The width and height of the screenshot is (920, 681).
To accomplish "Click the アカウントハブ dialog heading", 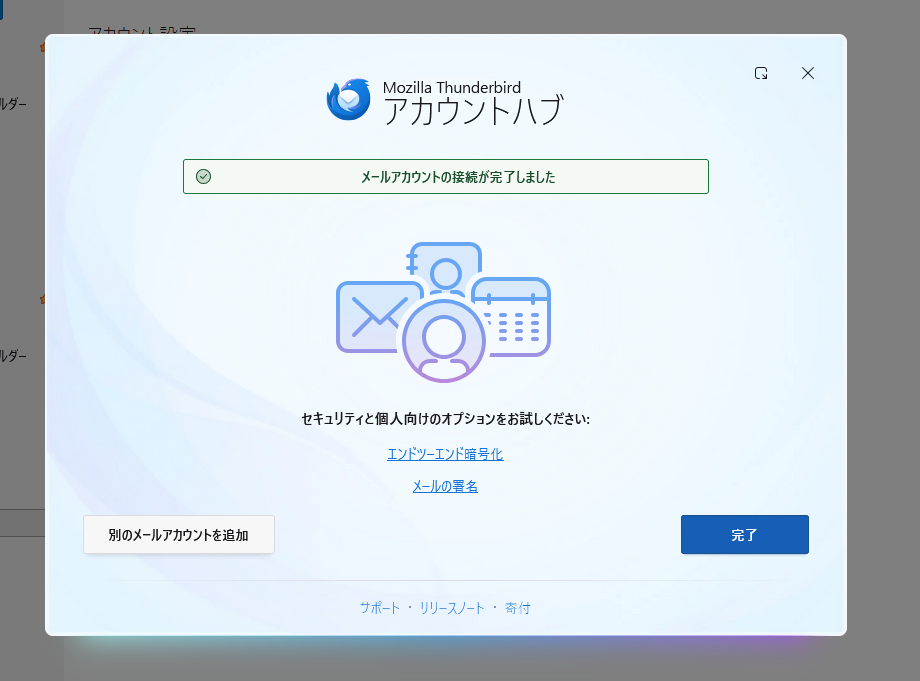I will tap(473, 110).
